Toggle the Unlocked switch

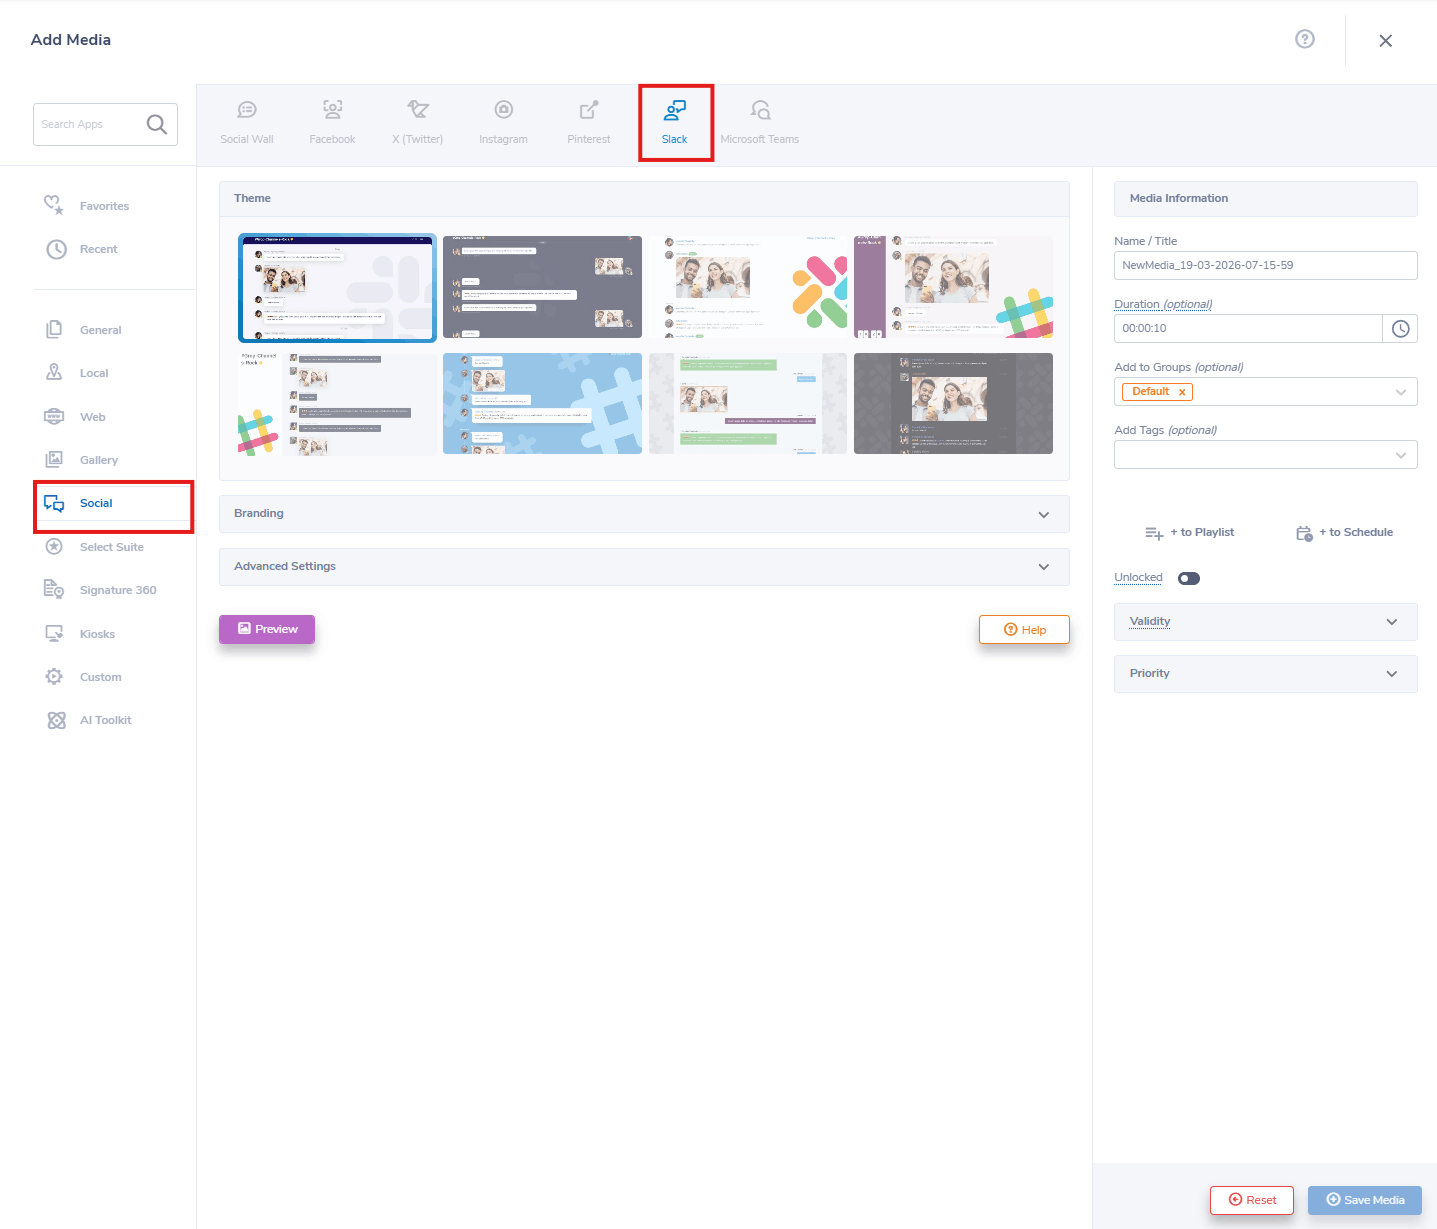[x=1189, y=578]
